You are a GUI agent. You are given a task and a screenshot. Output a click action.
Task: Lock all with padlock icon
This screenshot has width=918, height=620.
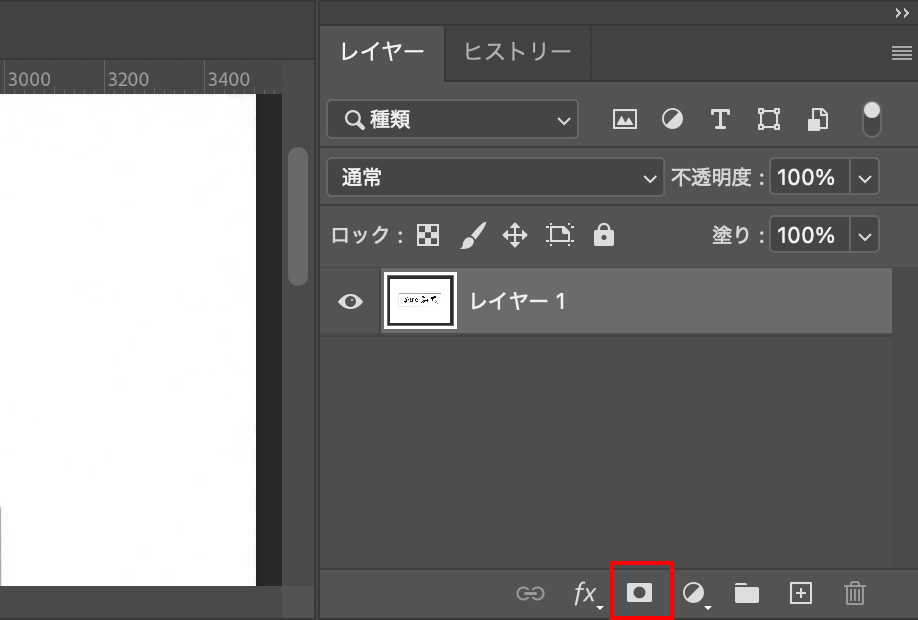(603, 236)
